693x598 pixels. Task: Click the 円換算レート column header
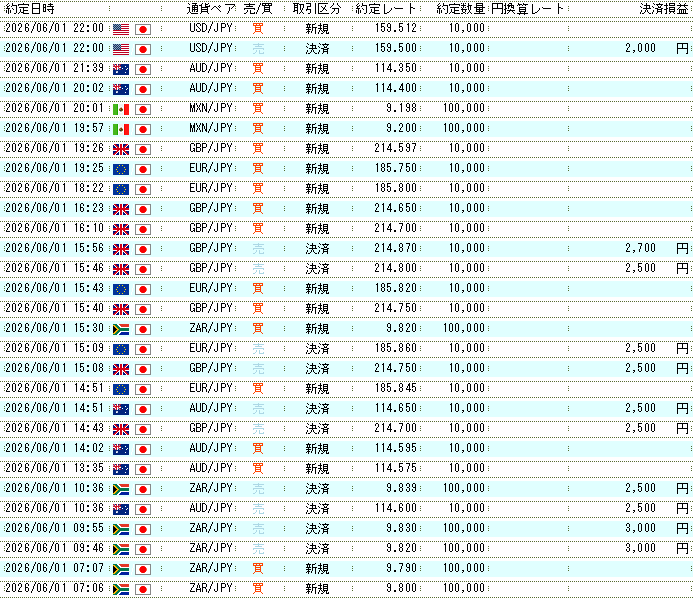click(x=528, y=8)
